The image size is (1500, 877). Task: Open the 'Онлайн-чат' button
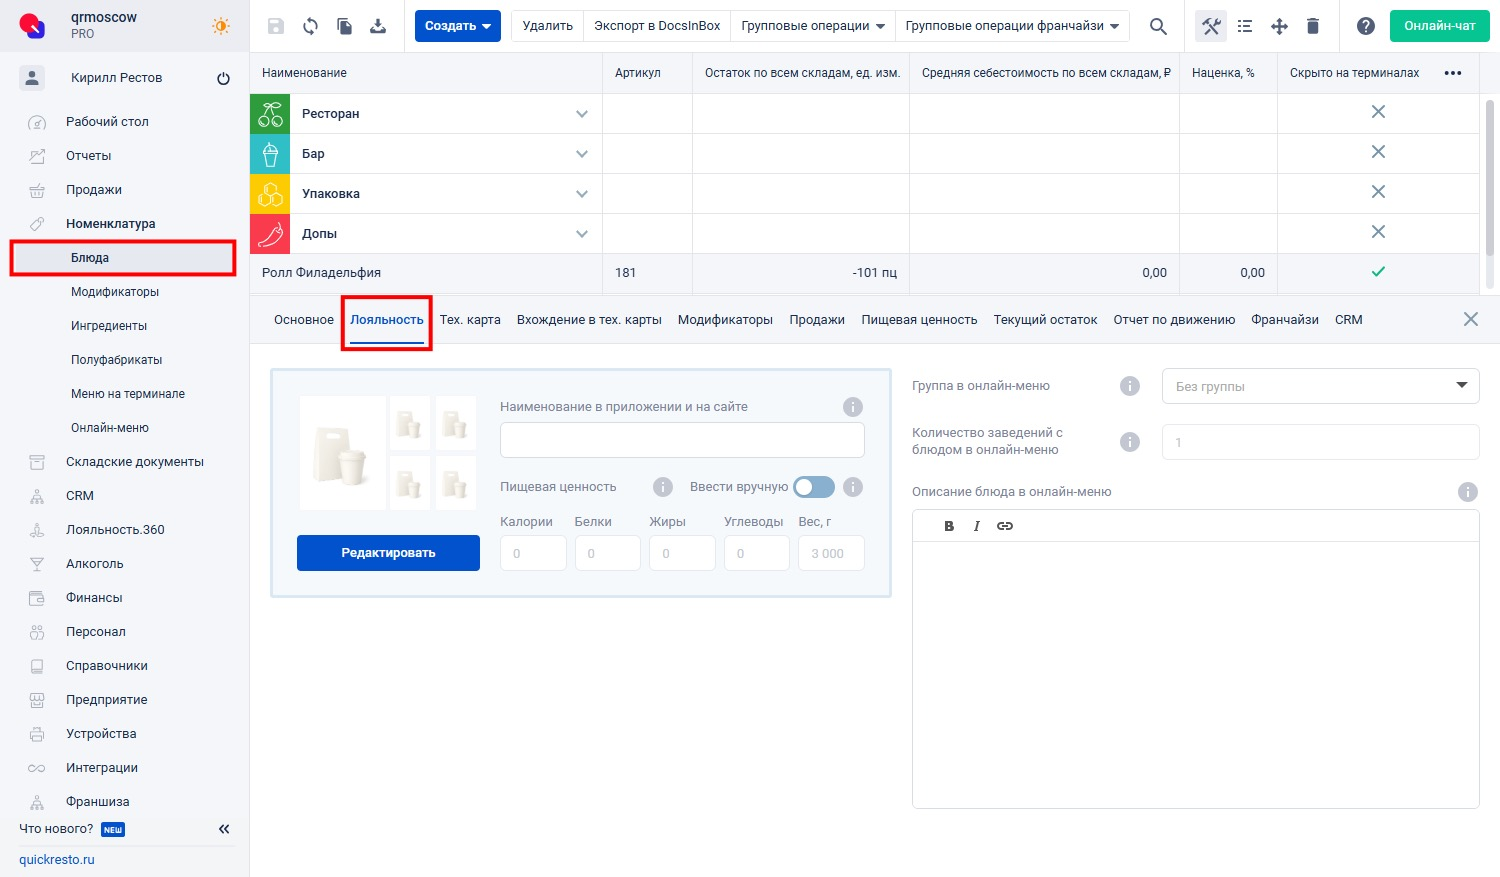coord(1439,26)
